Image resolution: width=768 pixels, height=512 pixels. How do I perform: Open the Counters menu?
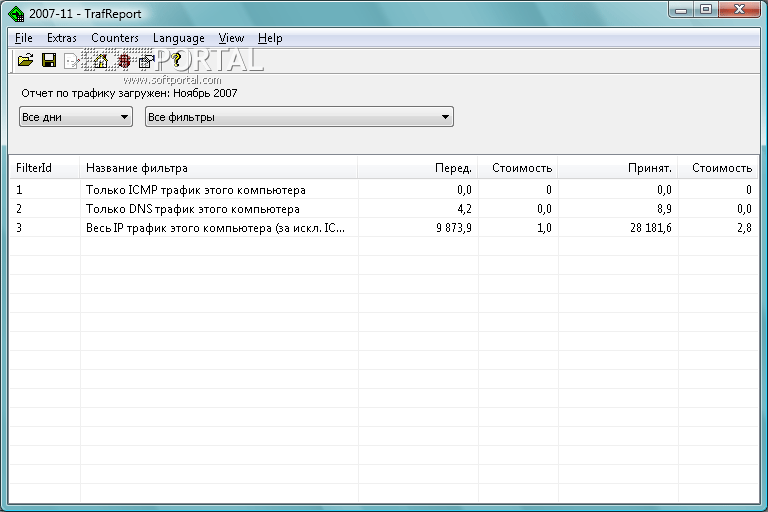[115, 38]
